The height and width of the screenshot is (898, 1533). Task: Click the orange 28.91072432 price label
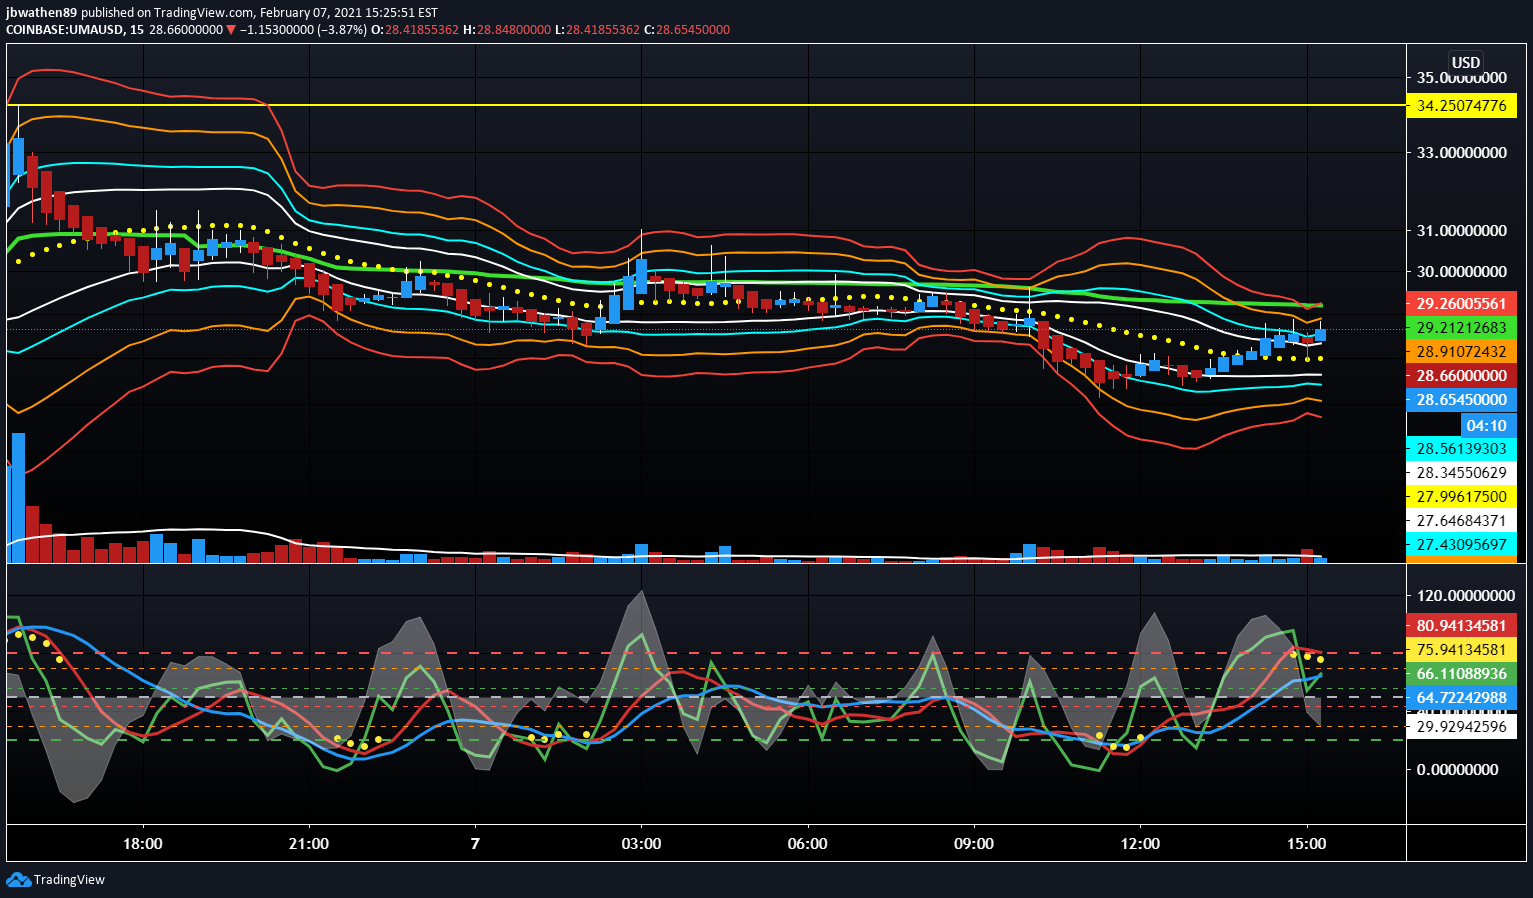[1461, 352]
